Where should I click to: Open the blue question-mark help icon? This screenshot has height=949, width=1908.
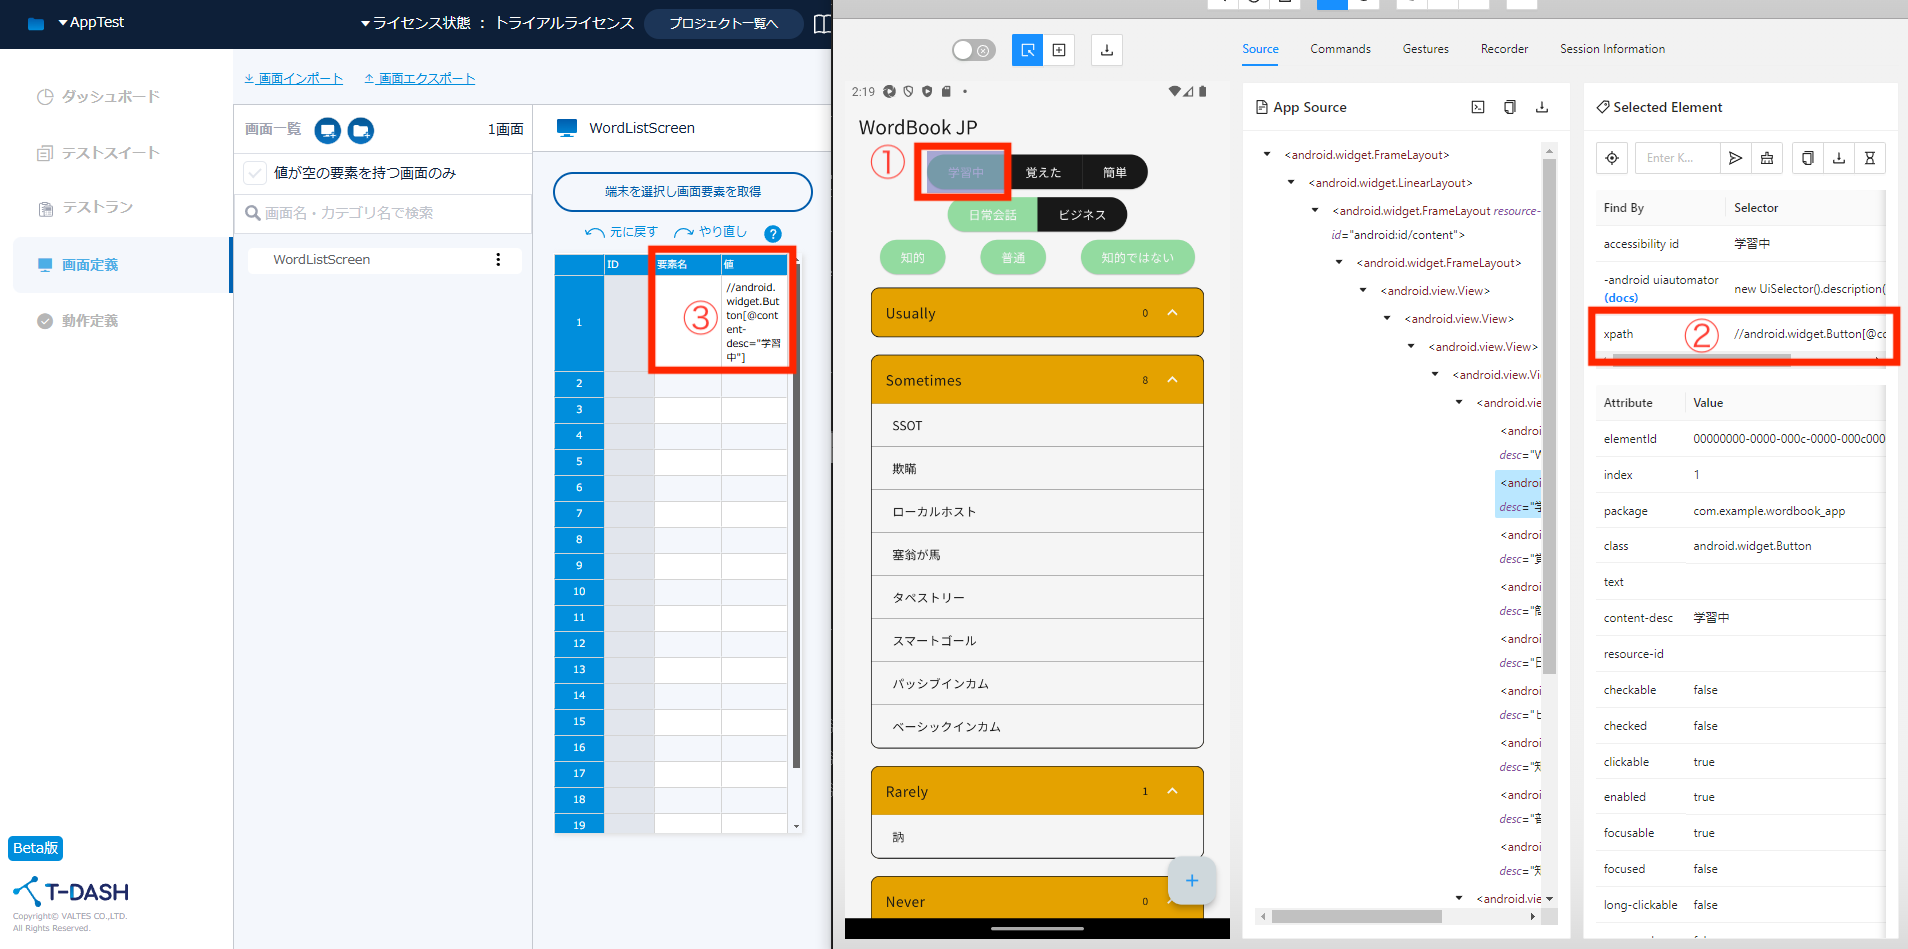[x=773, y=233]
